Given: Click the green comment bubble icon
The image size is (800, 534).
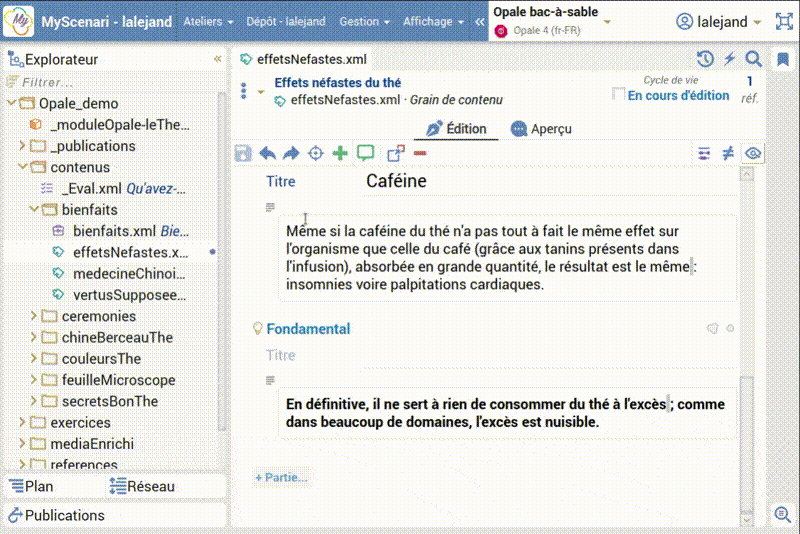Looking at the screenshot, I should 366,153.
